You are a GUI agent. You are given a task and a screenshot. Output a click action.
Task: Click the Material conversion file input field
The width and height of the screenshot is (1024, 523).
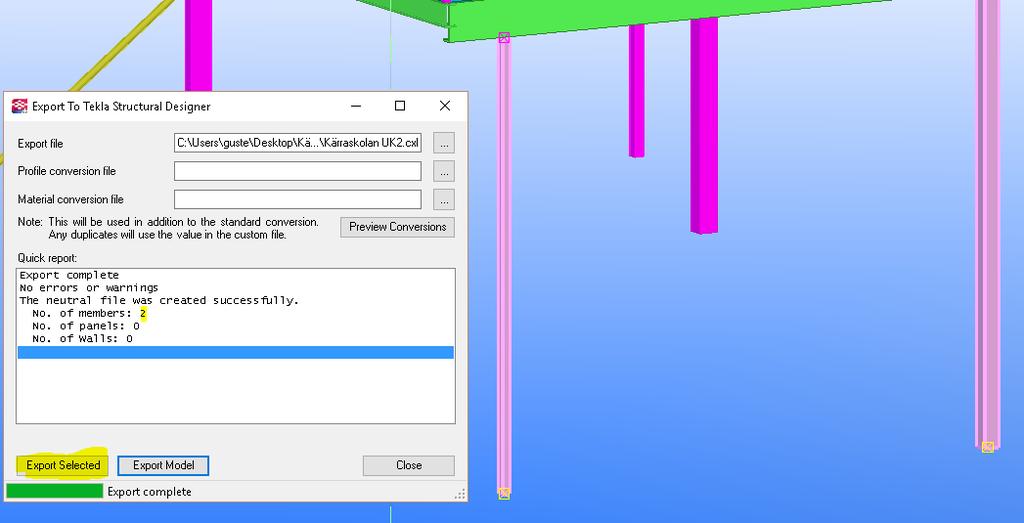[298, 200]
